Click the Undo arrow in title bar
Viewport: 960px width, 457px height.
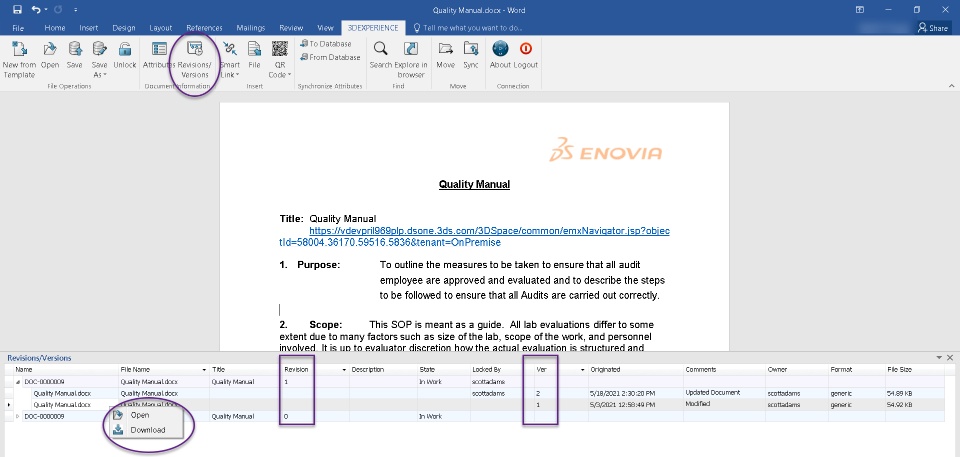pyautogui.click(x=36, y=10)
